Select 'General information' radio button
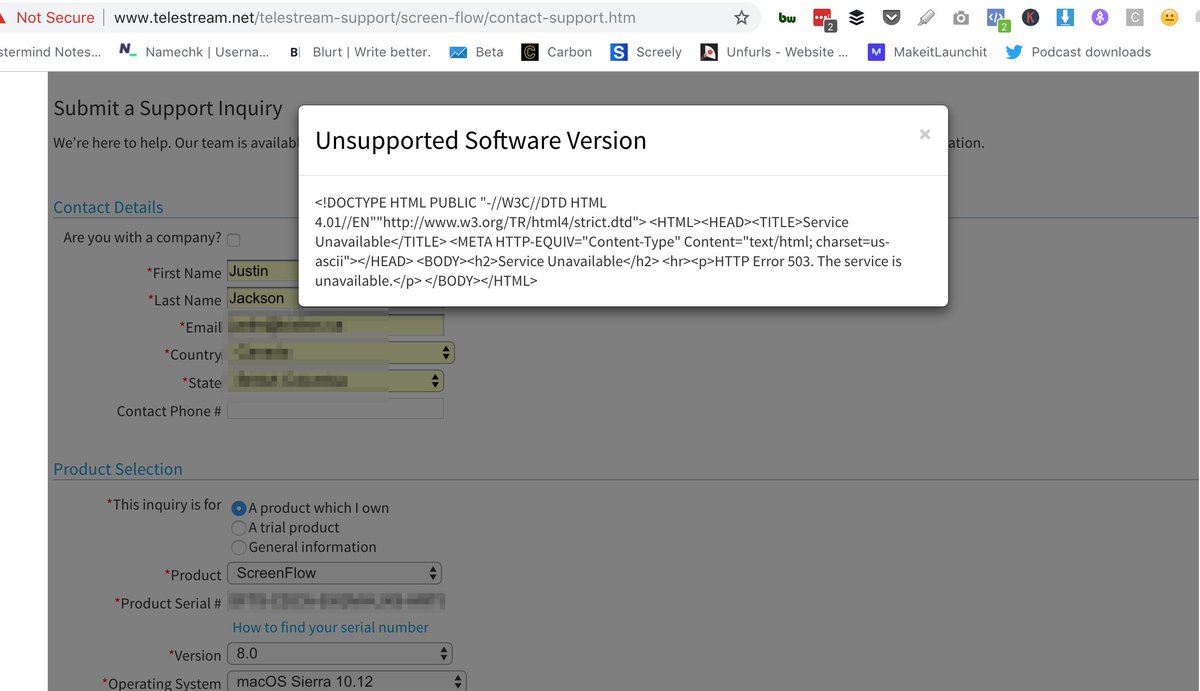The image size is (1200, 691). click(x=239, y=547)
